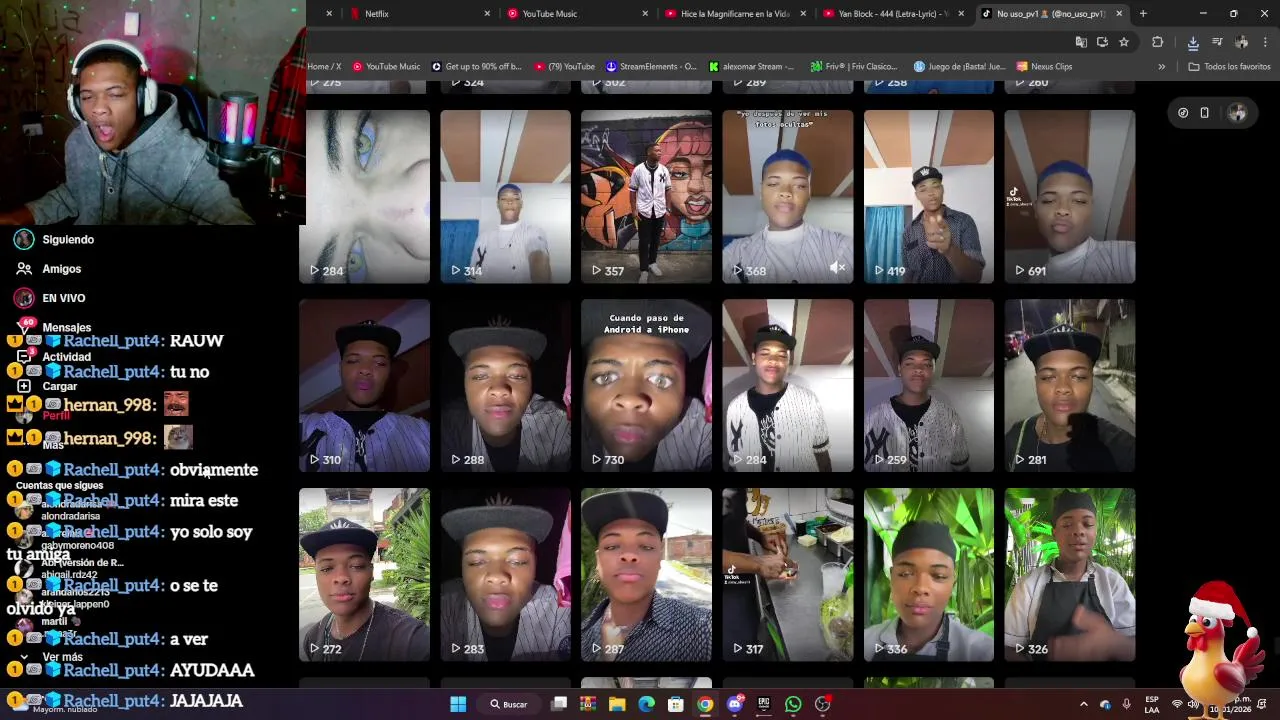1280x720 pixels.
Task: Open the video with 691 plays
Action: [1070, 197]
